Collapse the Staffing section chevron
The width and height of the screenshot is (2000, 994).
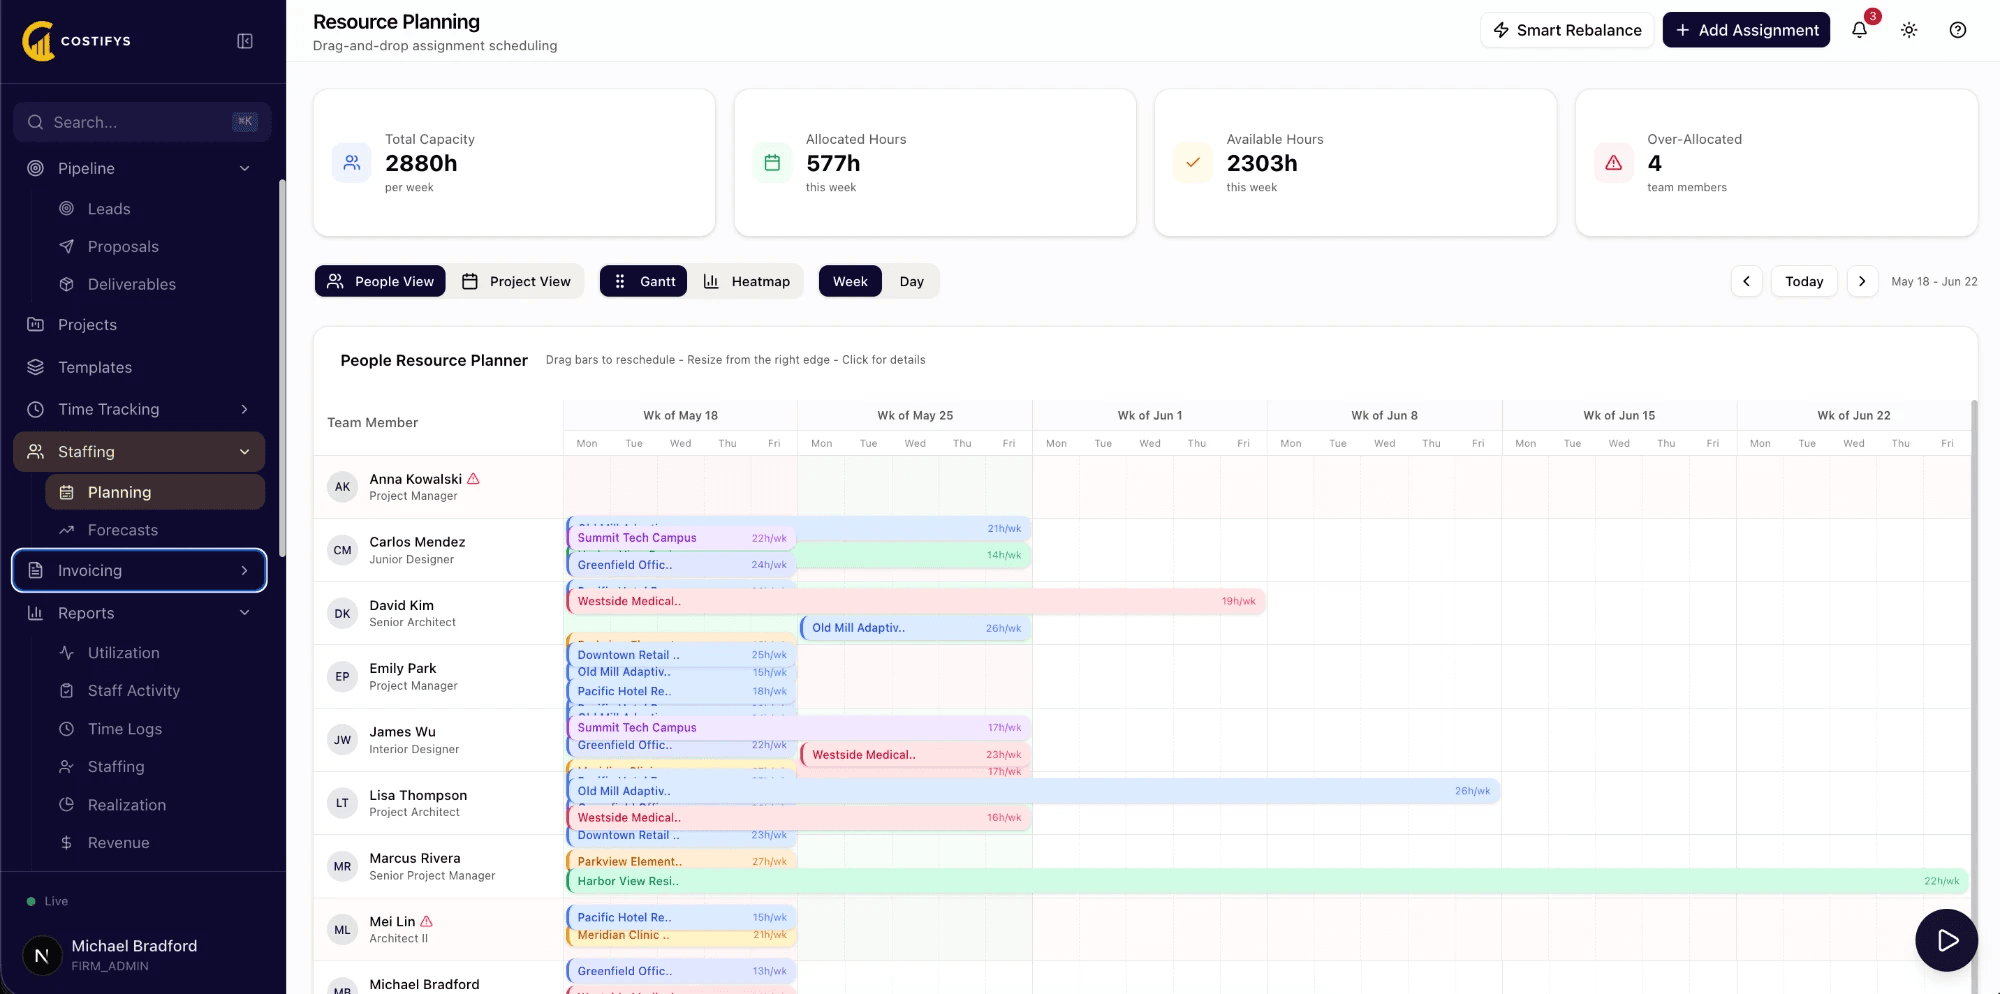[245, 452]
